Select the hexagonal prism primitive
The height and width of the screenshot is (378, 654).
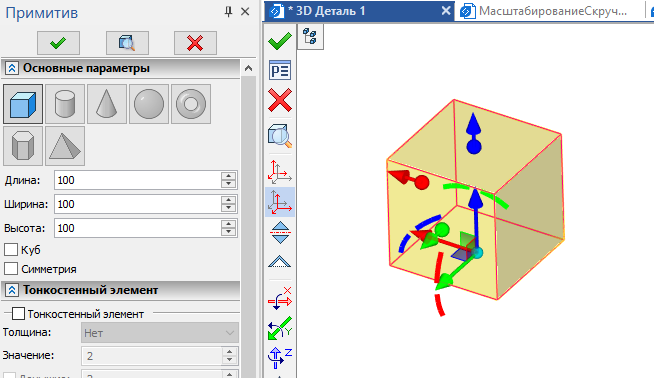(23, 146)
